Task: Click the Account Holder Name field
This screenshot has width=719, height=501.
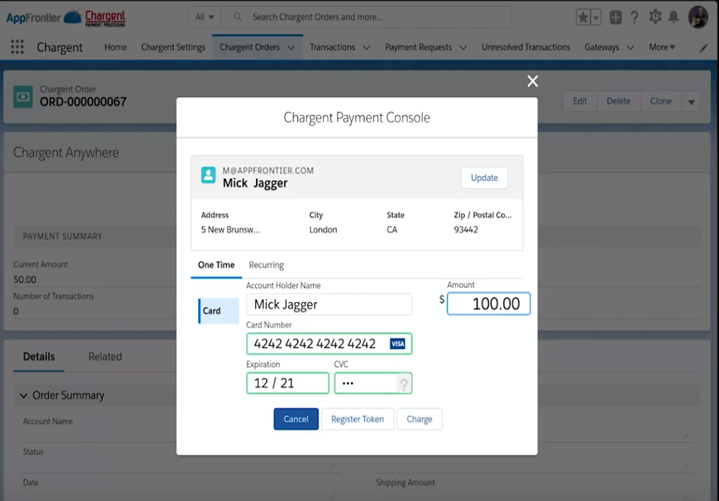Action: point(329,304)
